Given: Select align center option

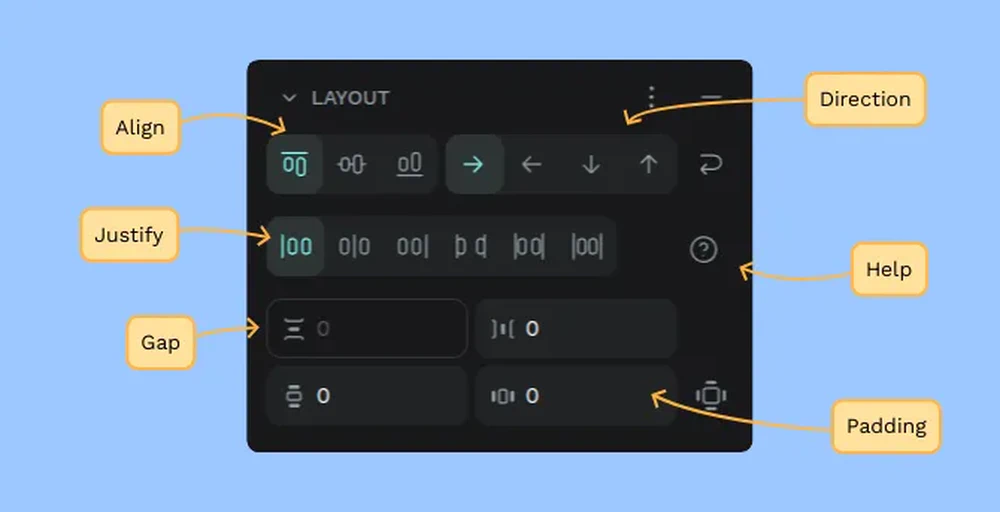Looking at the screenshot, I should tap(351, 165).
